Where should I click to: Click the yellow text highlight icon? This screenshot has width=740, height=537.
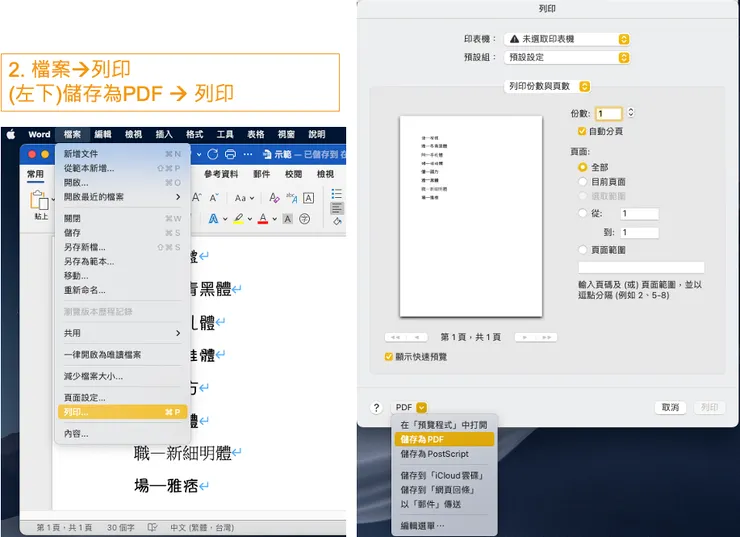click(238, 219)
